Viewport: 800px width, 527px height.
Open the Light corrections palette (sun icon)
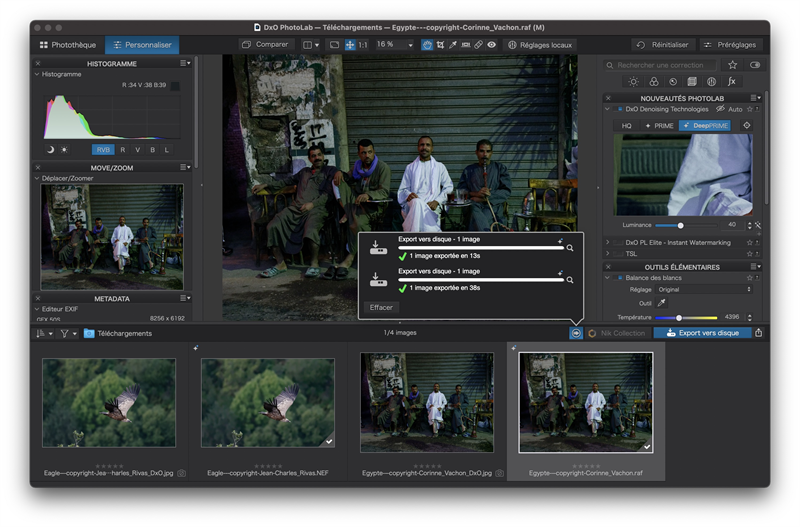click(x=634, y=82)
